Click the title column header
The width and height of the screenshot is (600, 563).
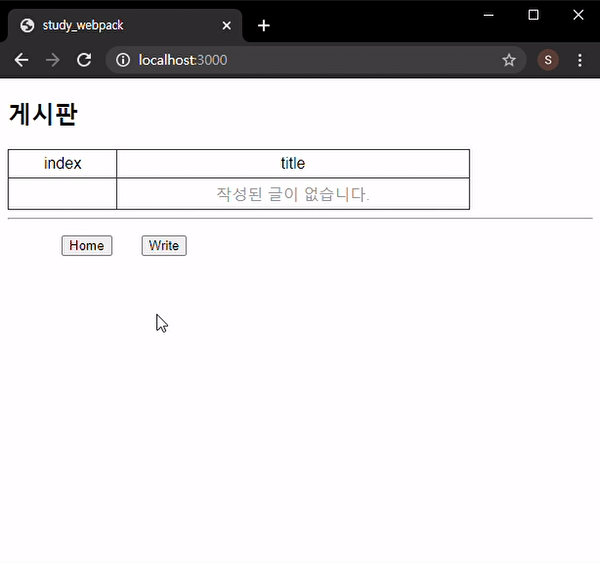click(293, 163)
